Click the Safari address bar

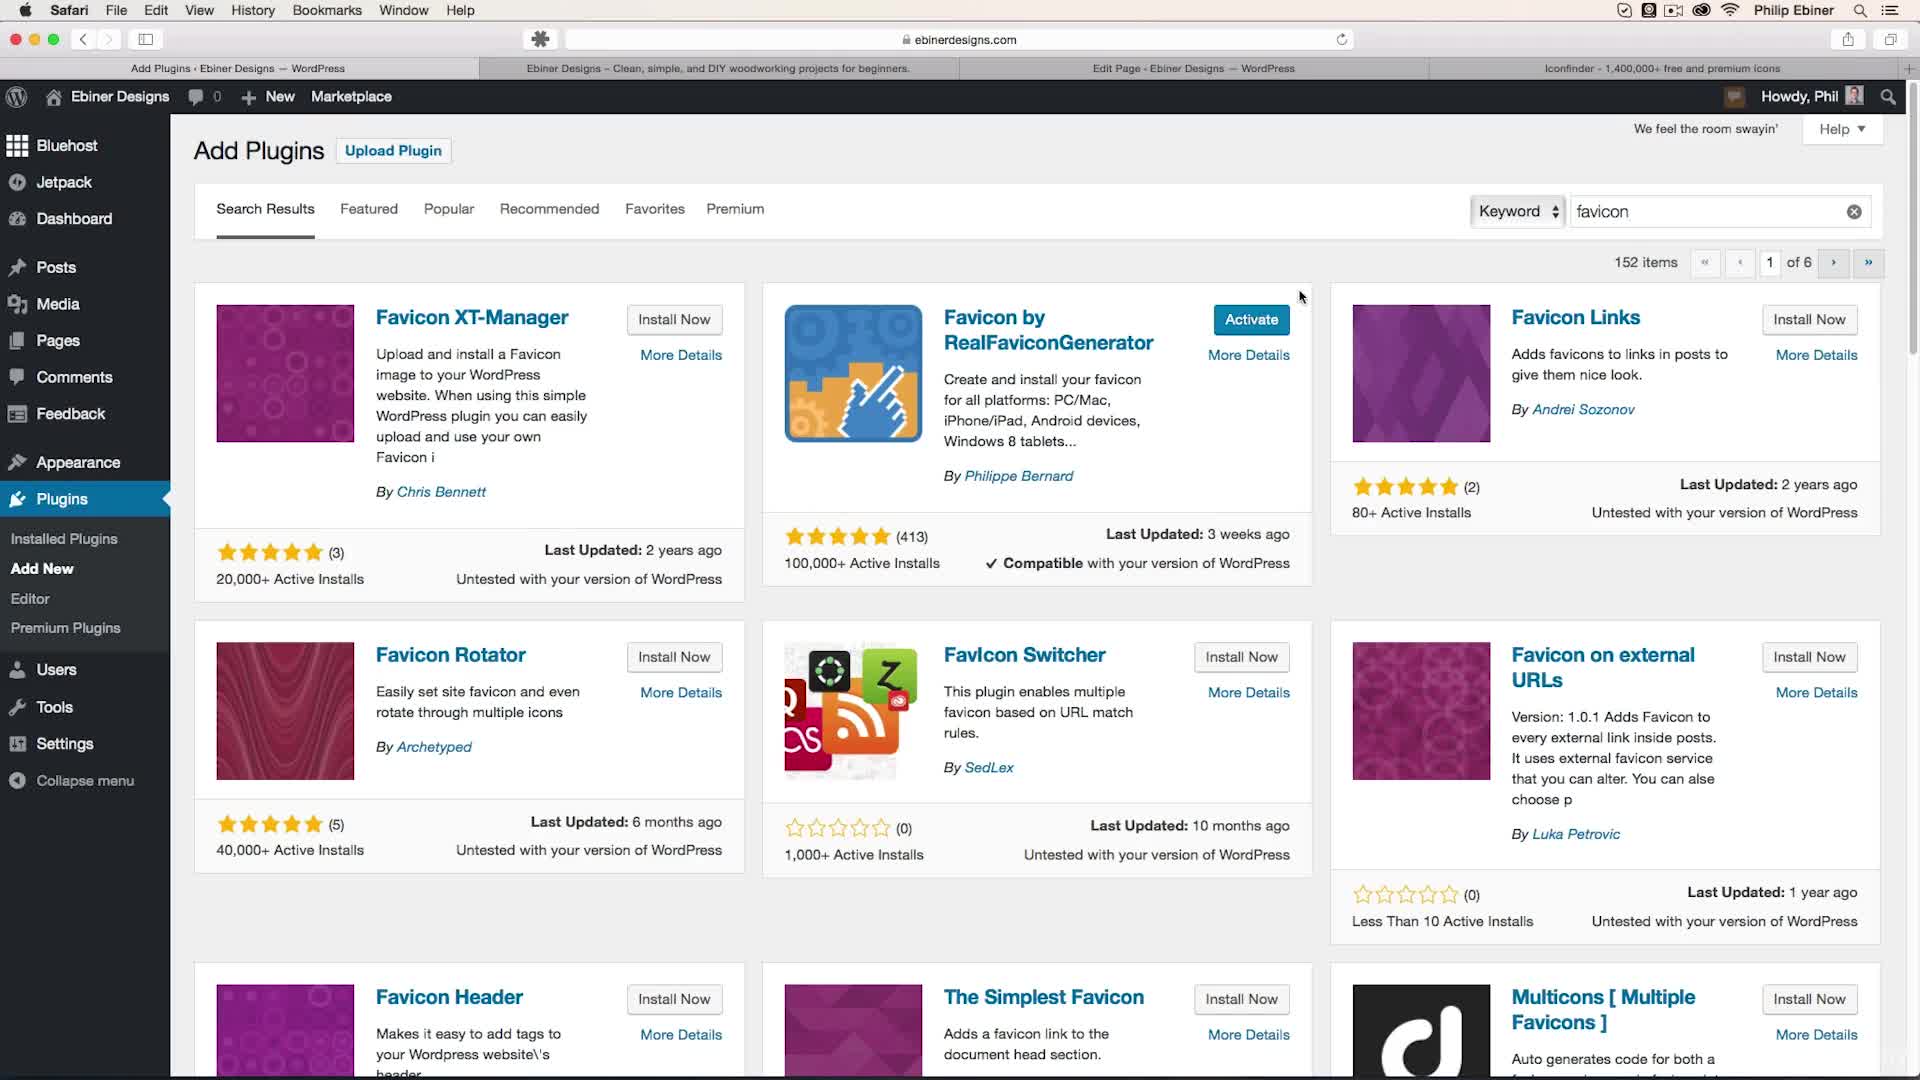pos(958,40)
